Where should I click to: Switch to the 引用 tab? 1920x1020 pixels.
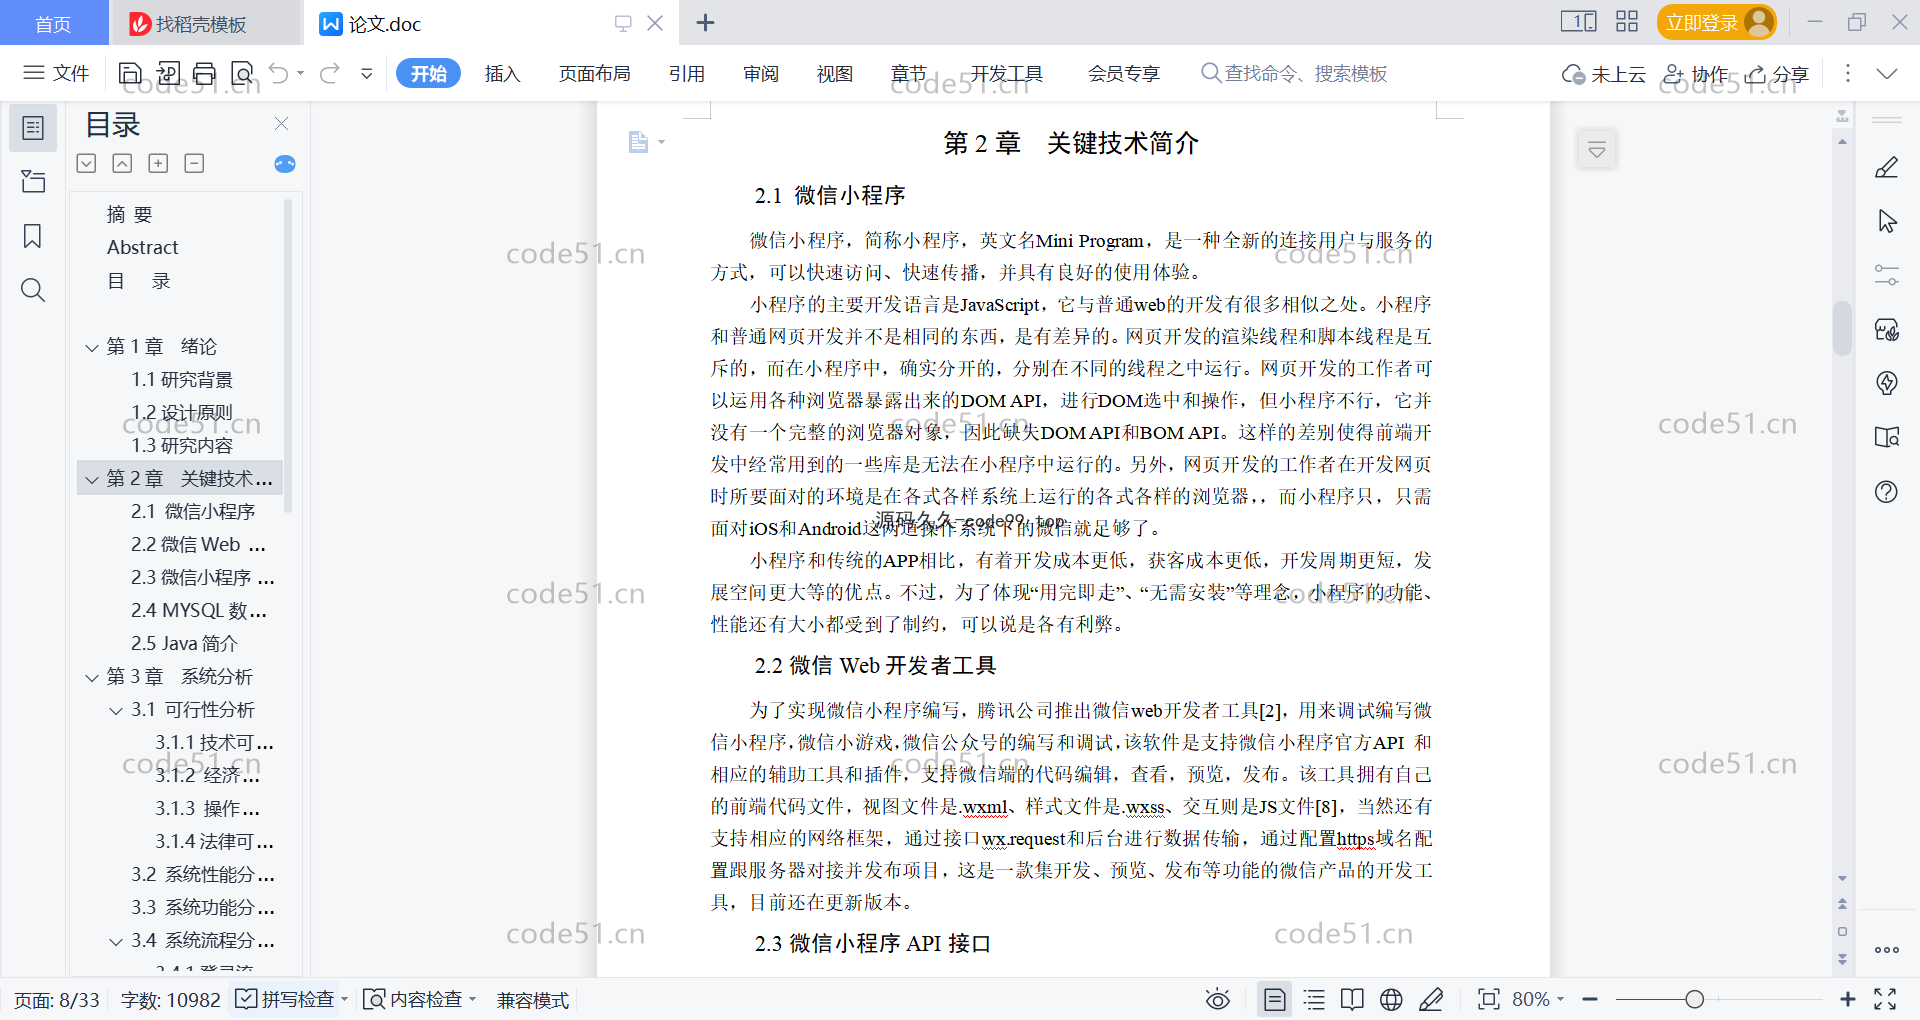pyautogui.click(x=687, y=73)
